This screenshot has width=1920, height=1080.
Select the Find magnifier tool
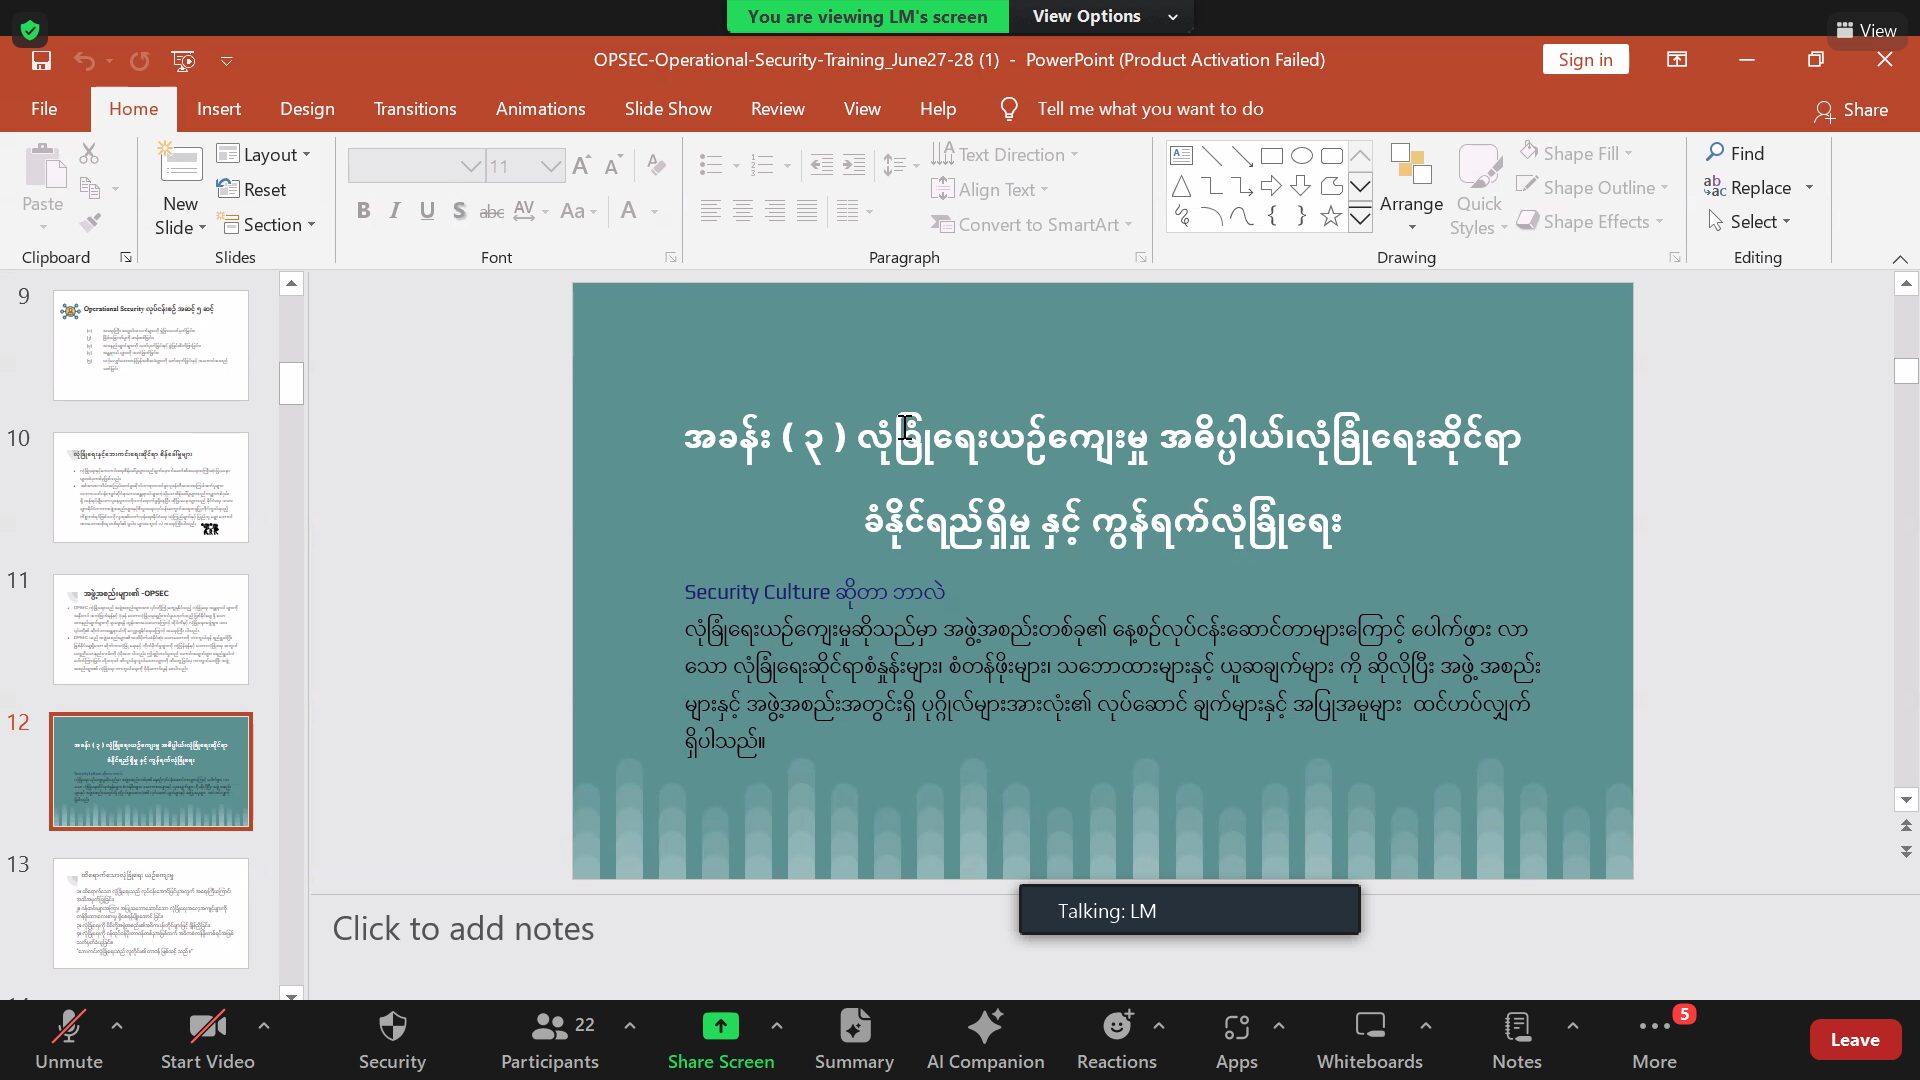coord(1716,153)
